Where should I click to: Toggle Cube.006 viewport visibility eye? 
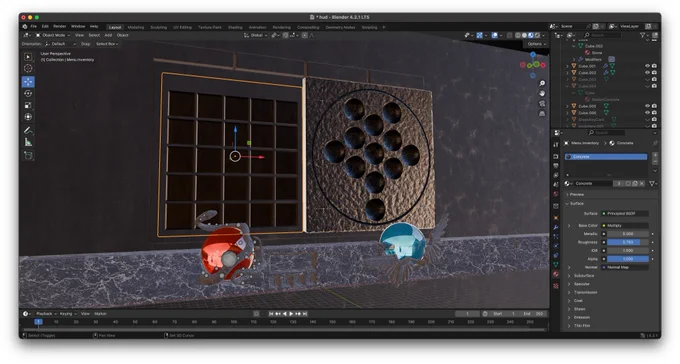click(x=647, y=113)
